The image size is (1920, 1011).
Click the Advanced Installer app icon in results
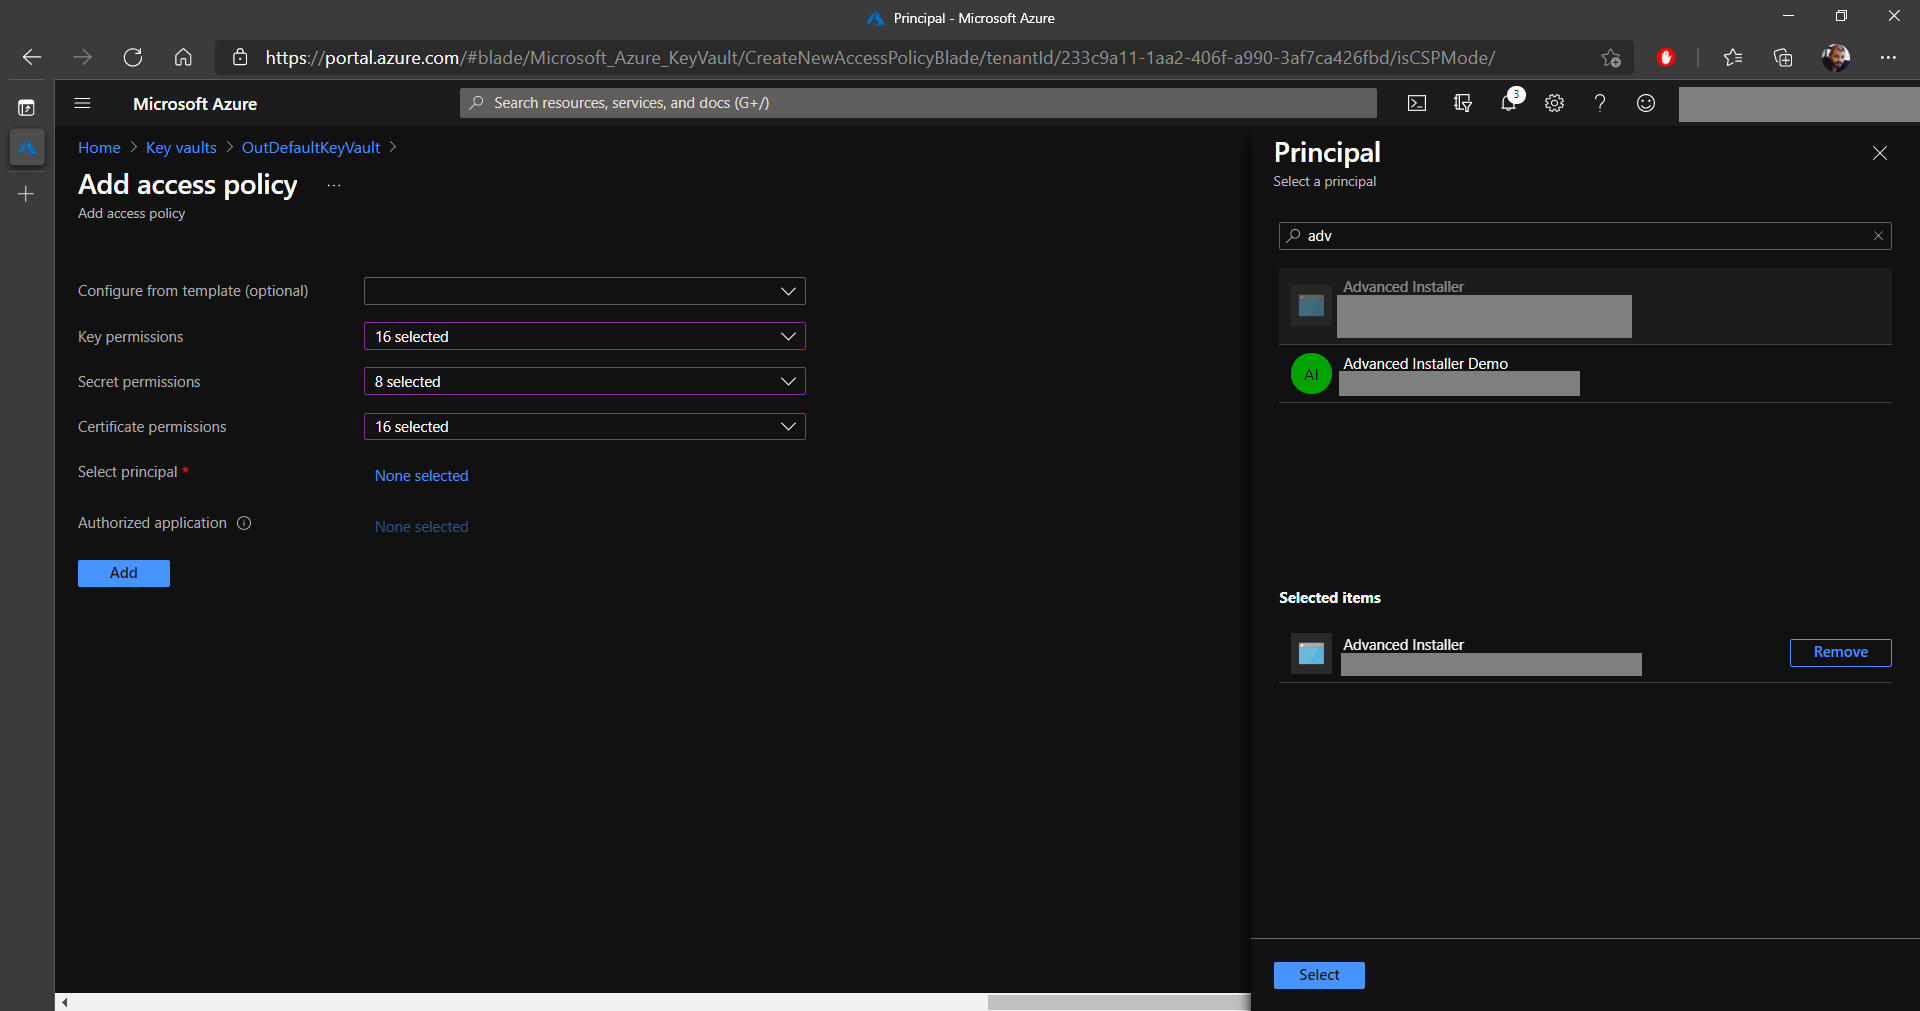tap(1311, 306)
